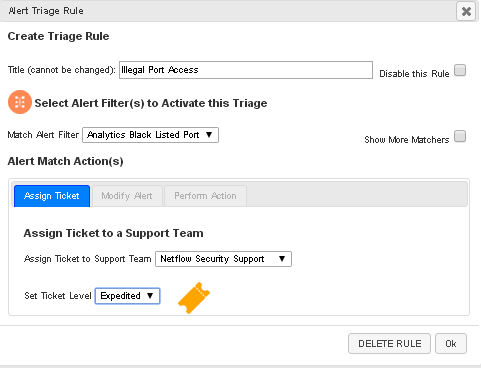Switch to the Modify Alert tab
This screenshot has height=368, width=481.
point(127,196)
